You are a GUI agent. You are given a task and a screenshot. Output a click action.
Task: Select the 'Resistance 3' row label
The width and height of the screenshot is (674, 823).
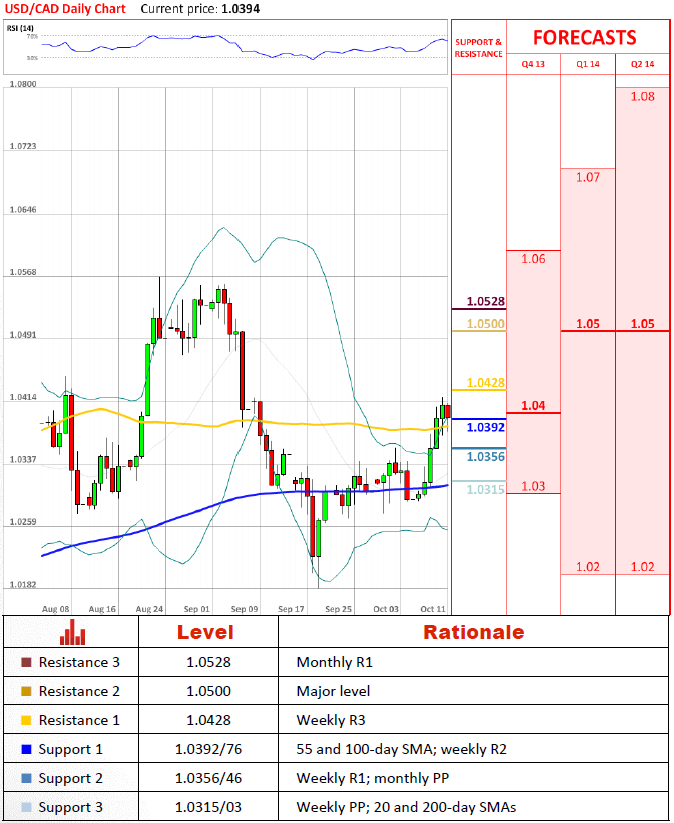pyautogui.click(x=79, y=662)
